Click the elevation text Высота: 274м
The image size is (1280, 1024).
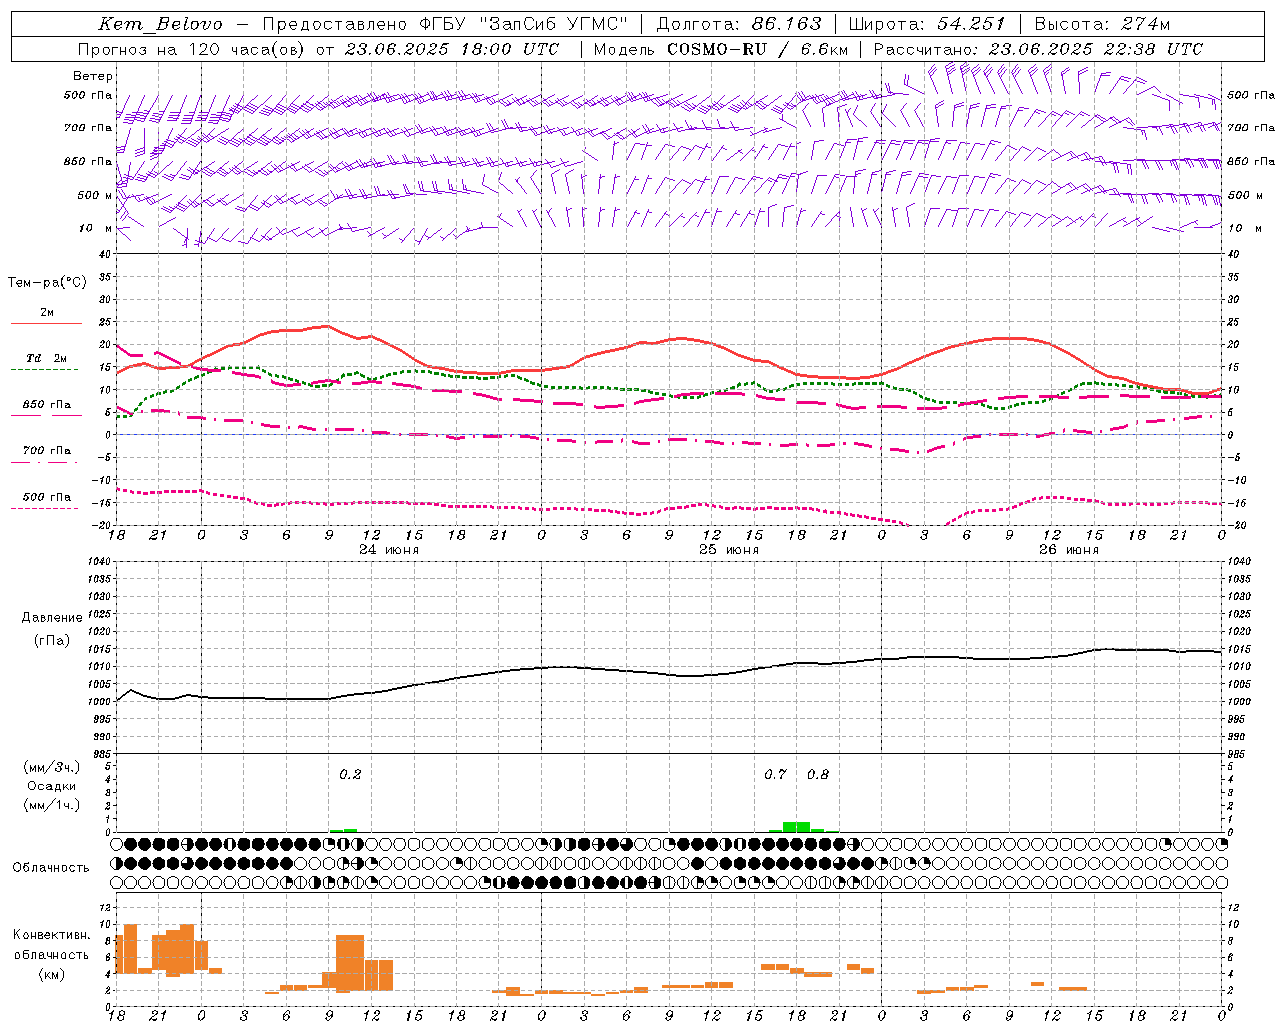(x=1102, y=24)
